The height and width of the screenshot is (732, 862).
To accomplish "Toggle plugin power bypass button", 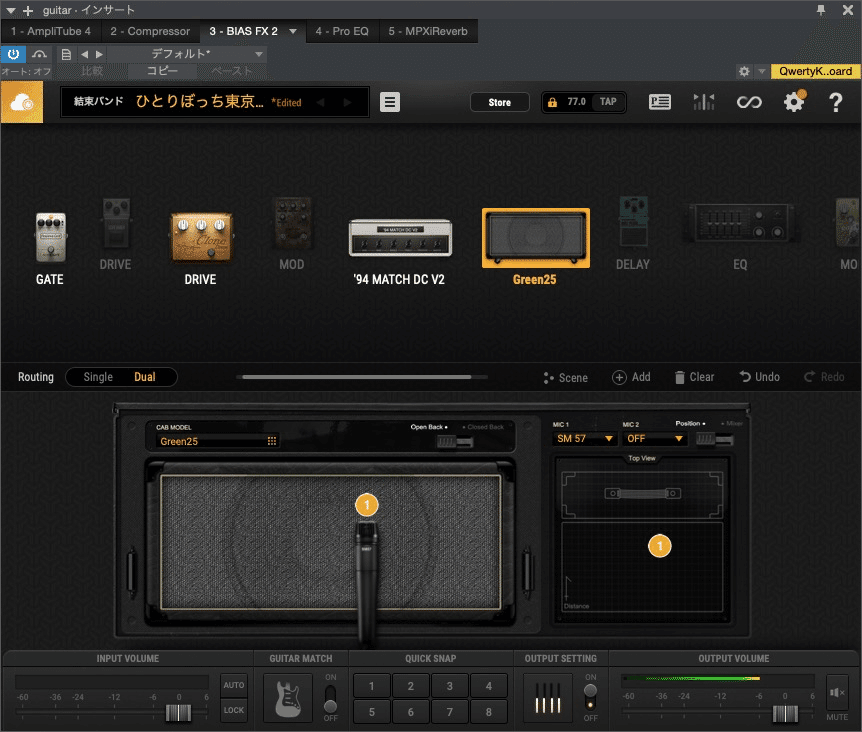I will coord(13,54).
